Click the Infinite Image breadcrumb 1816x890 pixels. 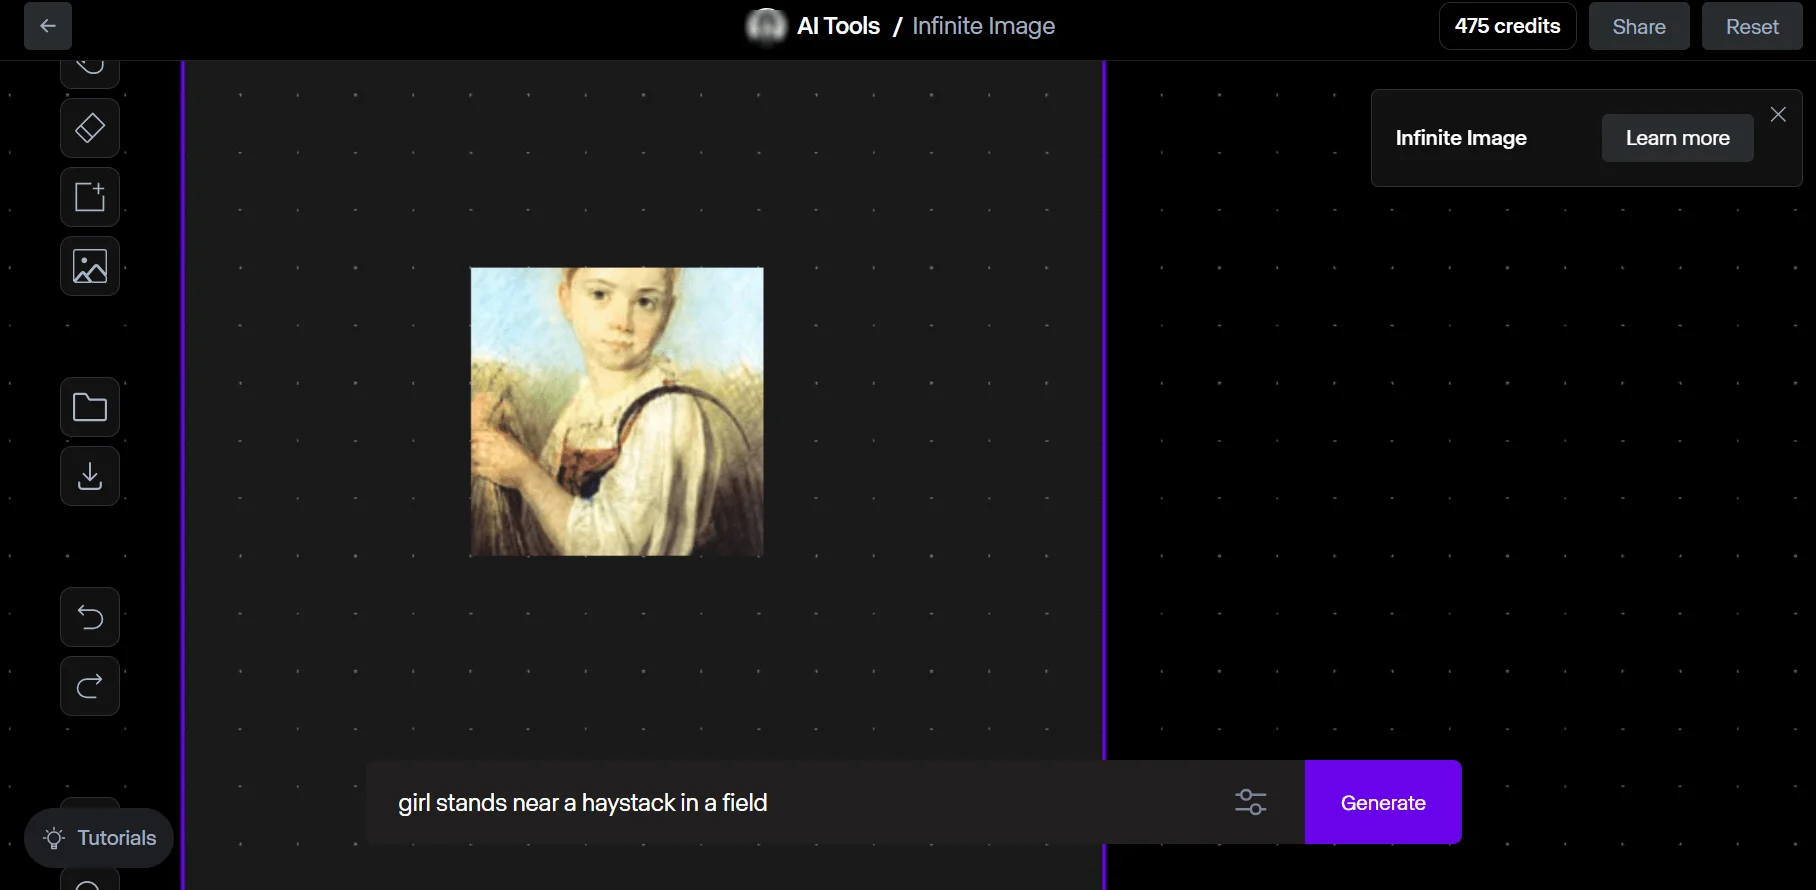[983, 26]
